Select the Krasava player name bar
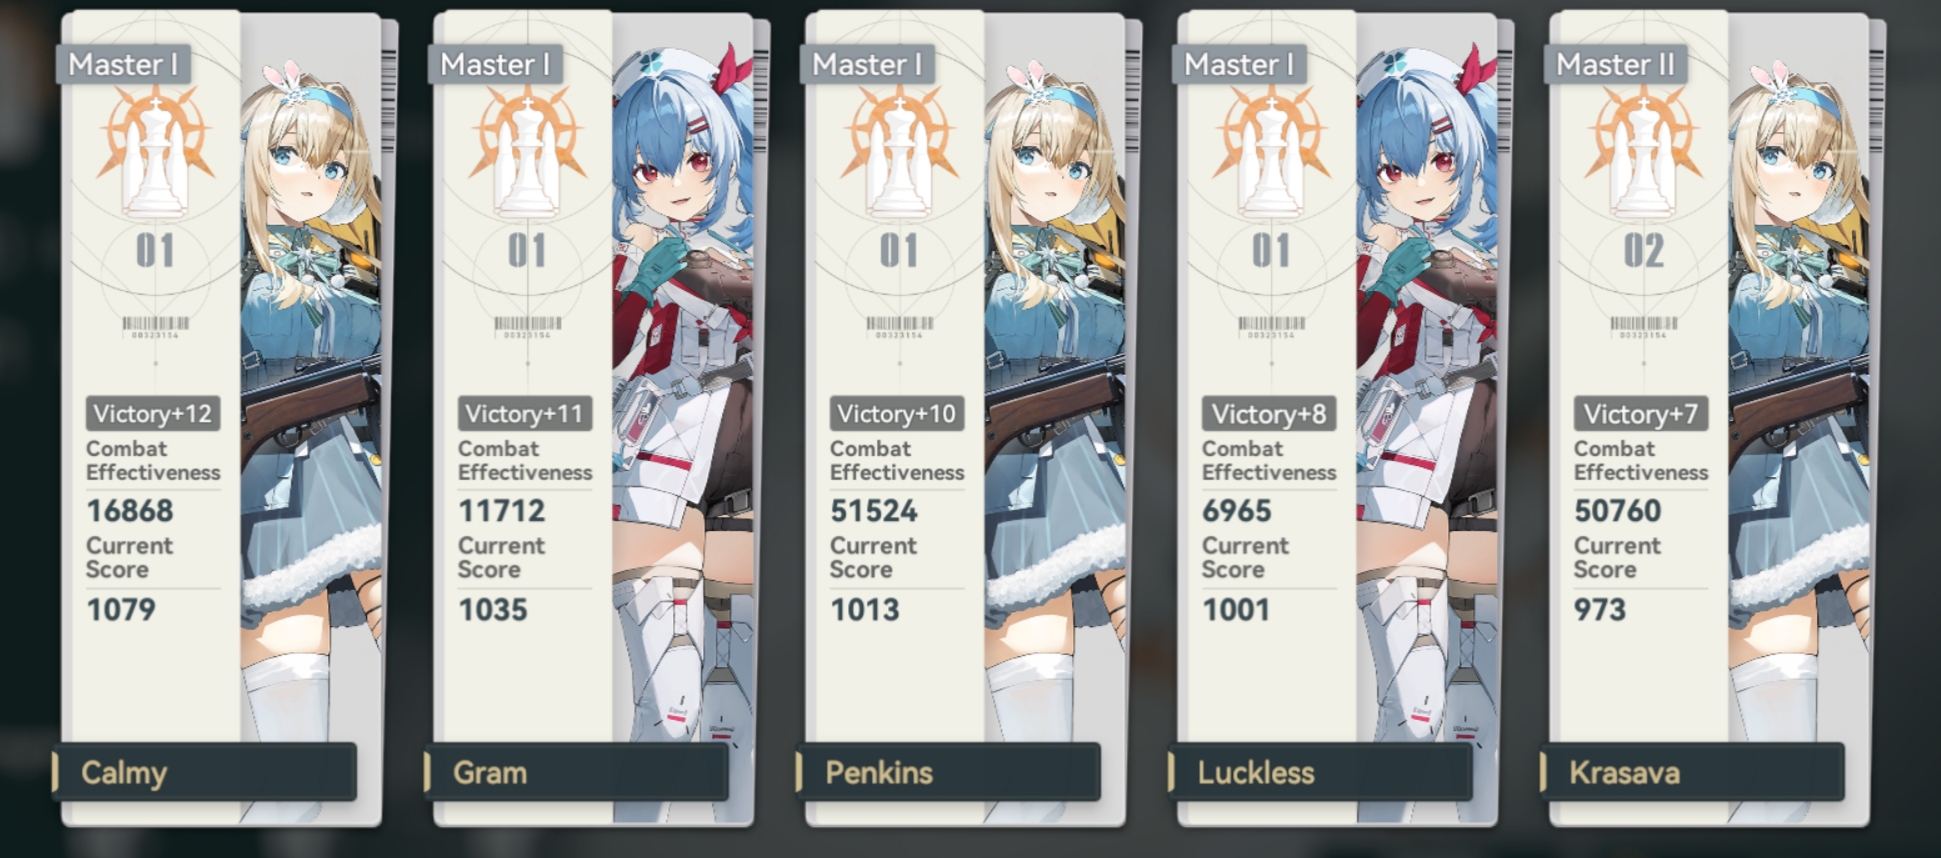Screen dimensions: 1941x858 click(x=1693, y=772)
